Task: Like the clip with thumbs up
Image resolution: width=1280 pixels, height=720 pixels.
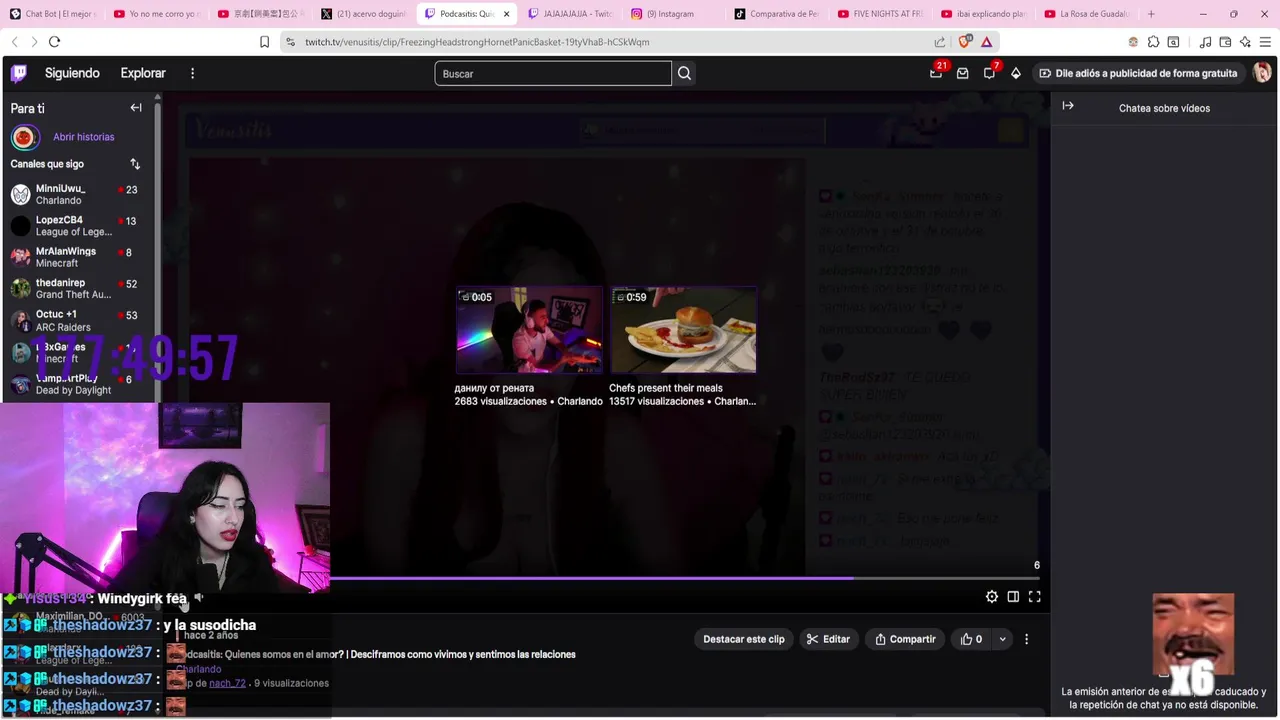Action: coord(971,639)
